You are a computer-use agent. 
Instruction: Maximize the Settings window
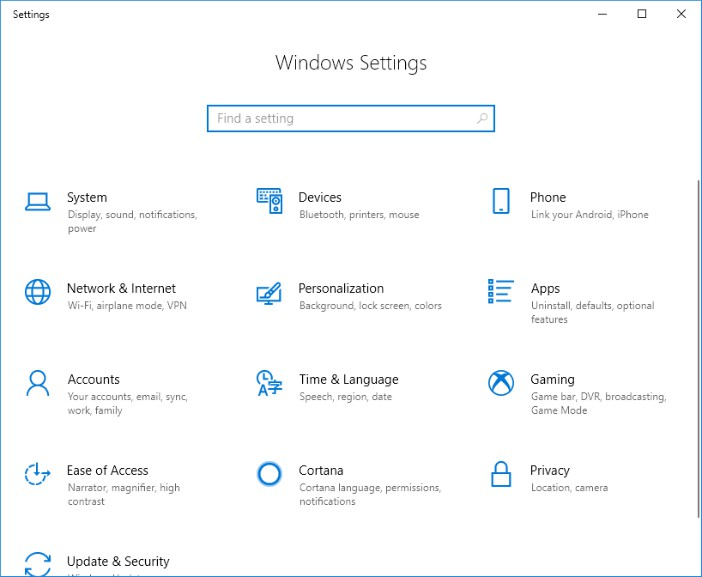[x=642, y=14]
